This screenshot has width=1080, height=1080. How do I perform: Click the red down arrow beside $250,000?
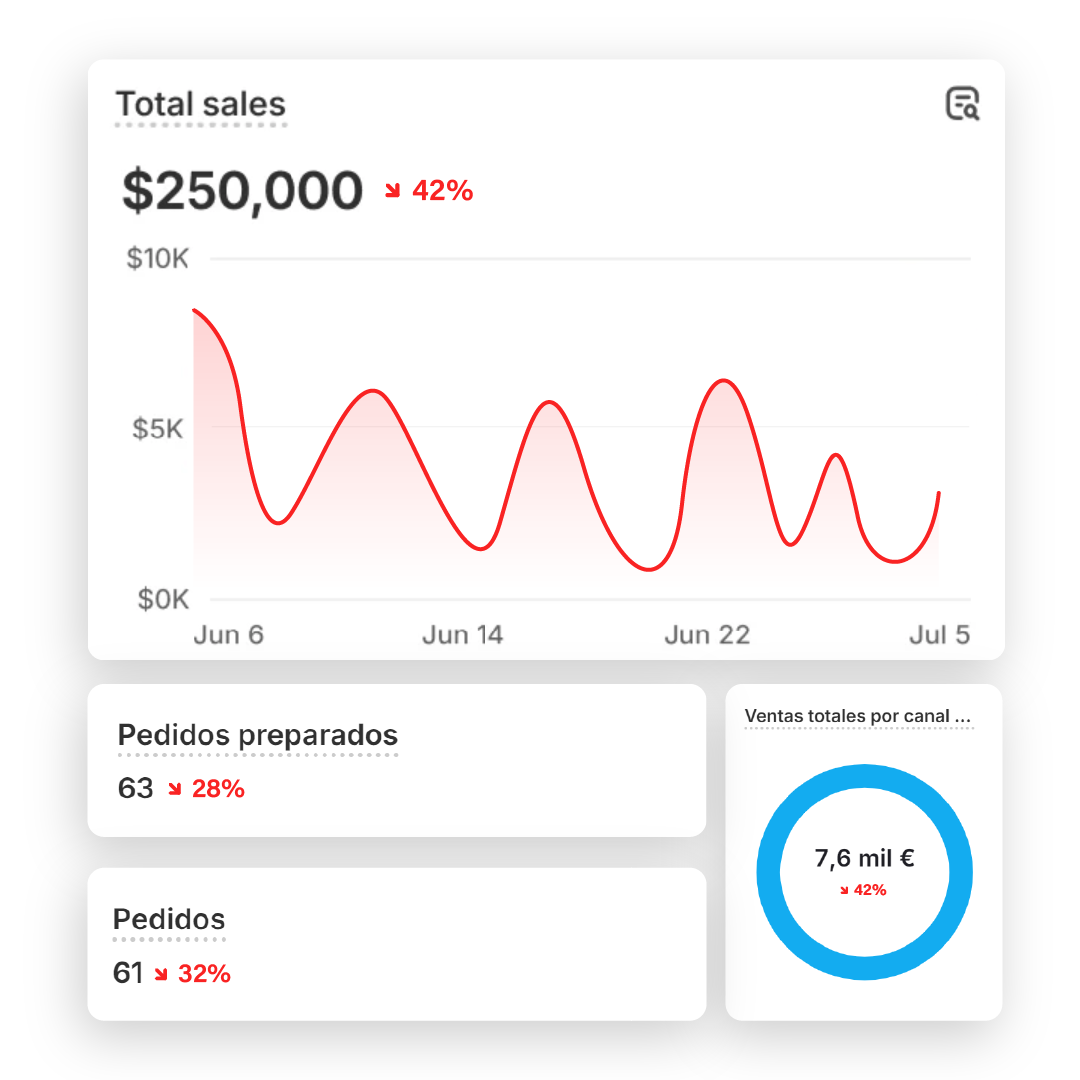(393, 191)
